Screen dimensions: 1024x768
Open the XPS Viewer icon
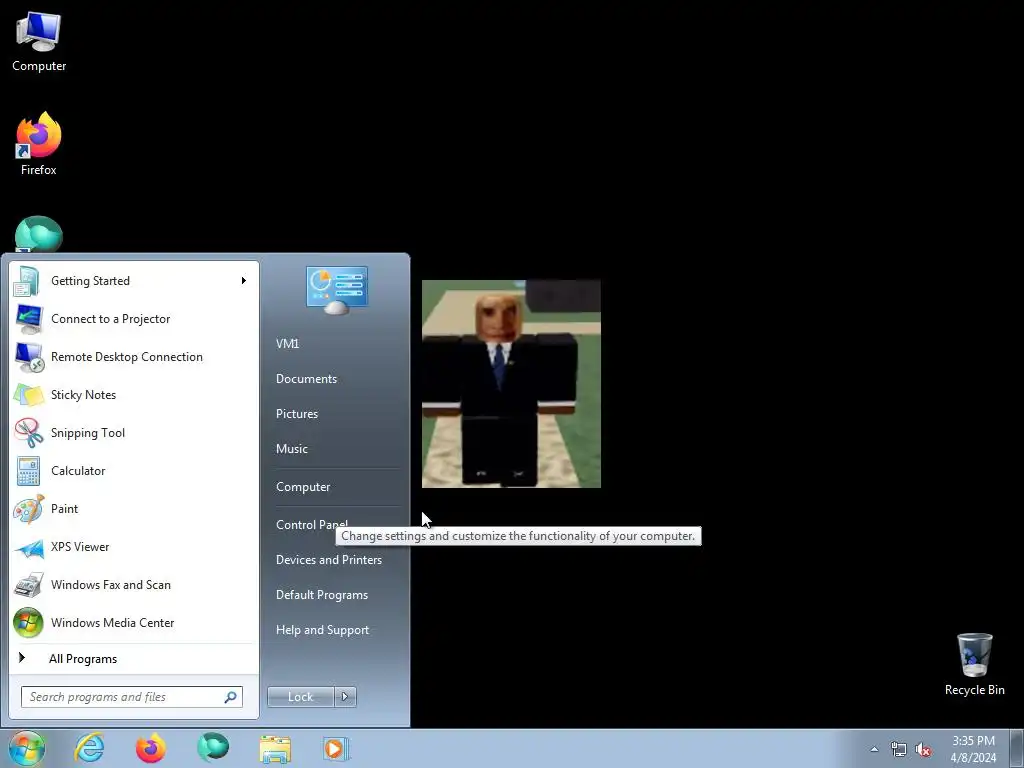pos(28,547)
